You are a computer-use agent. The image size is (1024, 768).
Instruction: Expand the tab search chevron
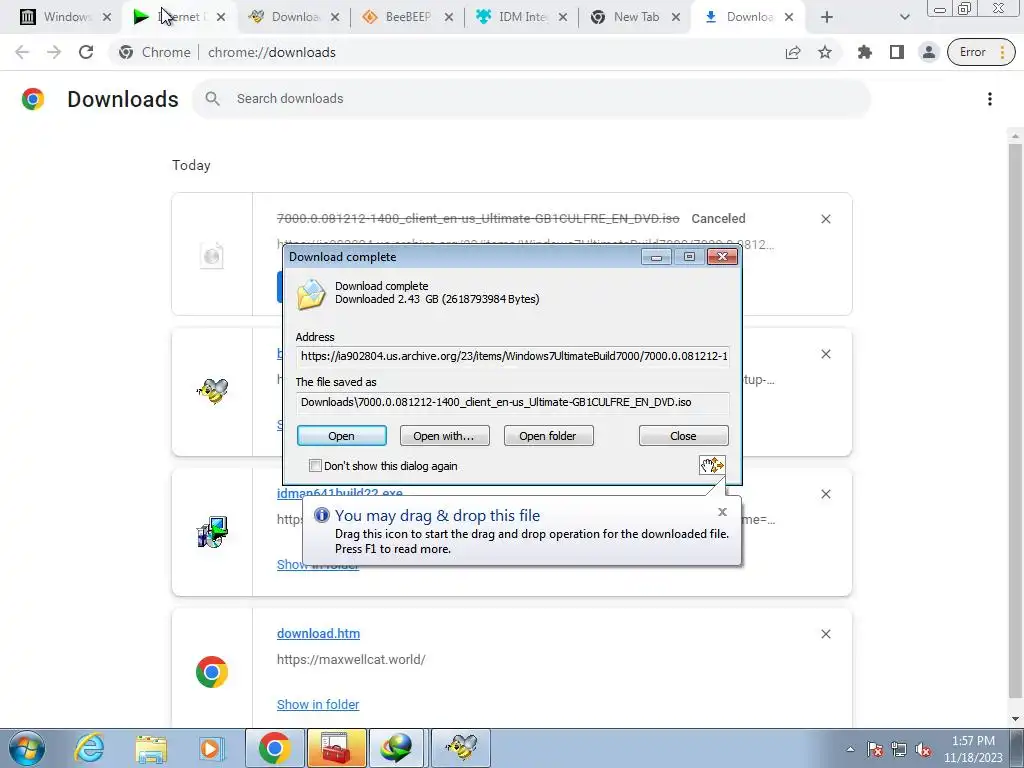tap(904, 18)
